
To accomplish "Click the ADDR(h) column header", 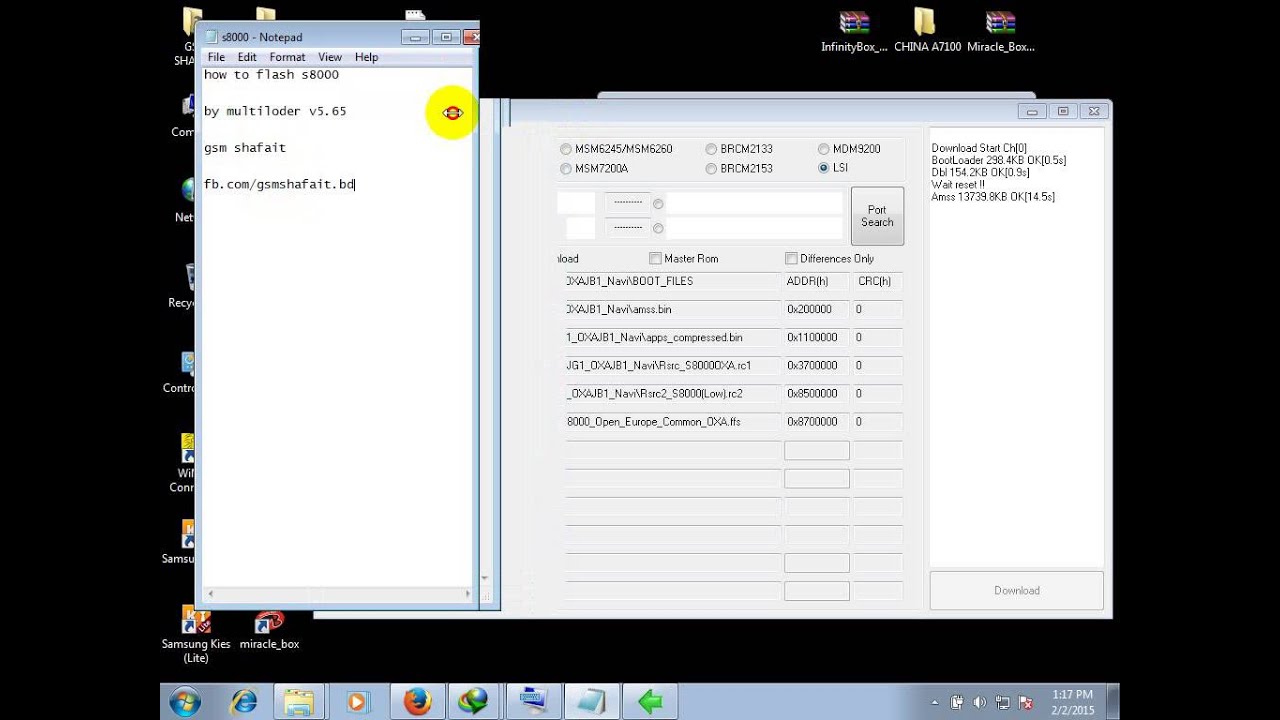I will 816,282.
